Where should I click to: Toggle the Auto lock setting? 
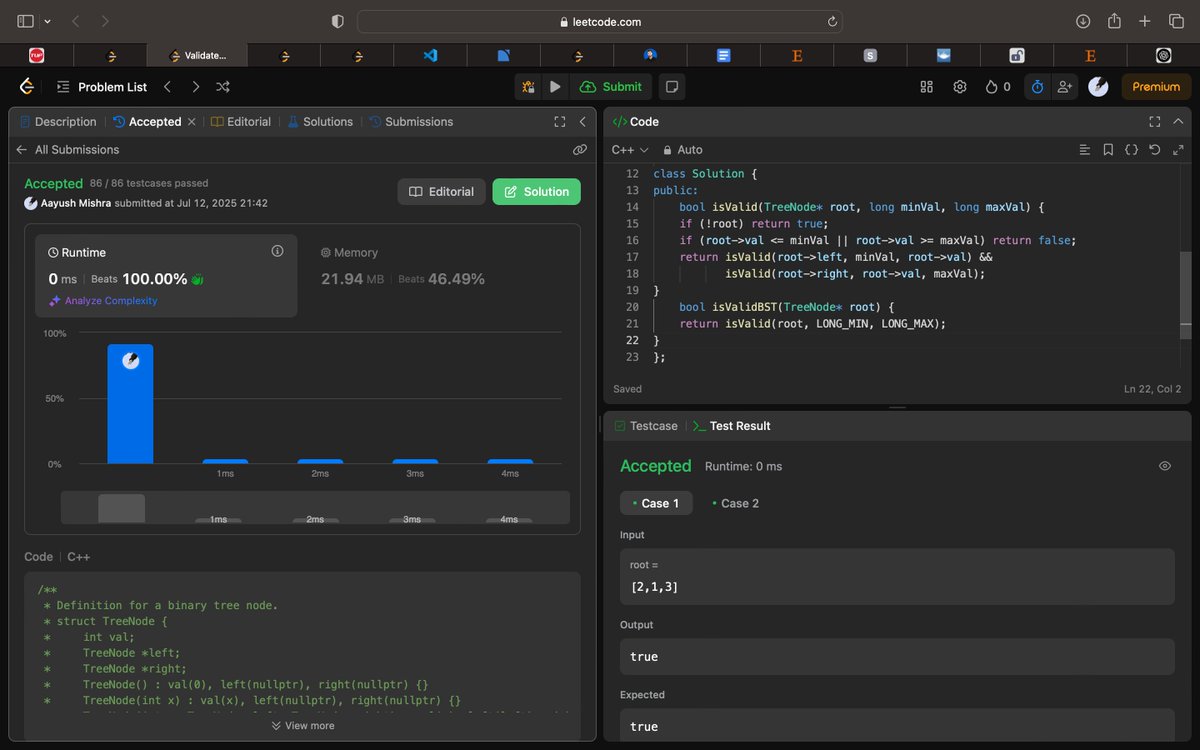pyautogui.click(x=683, y=150)
